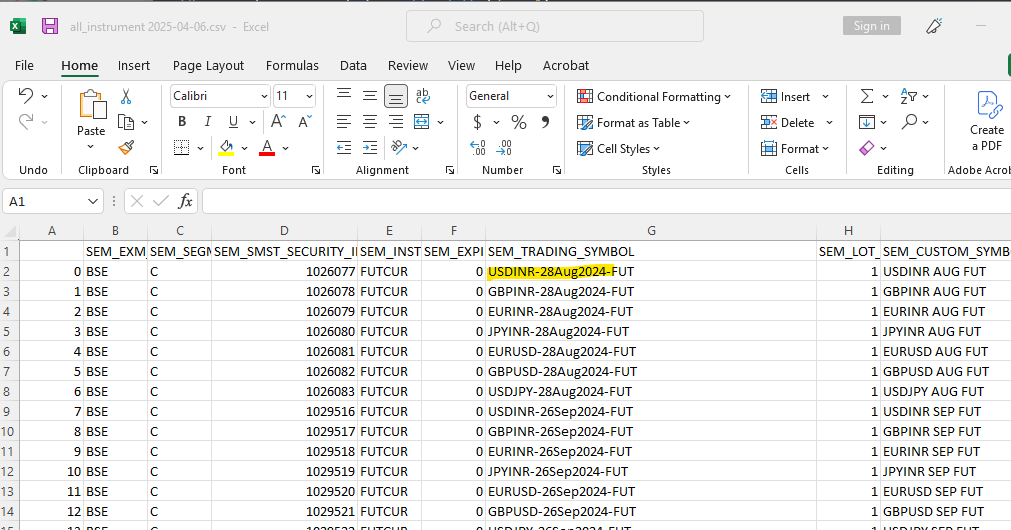This screenshot has height=530, width=1011.
Task: Open Conditional Formatting menu
Action: [654, 97]
